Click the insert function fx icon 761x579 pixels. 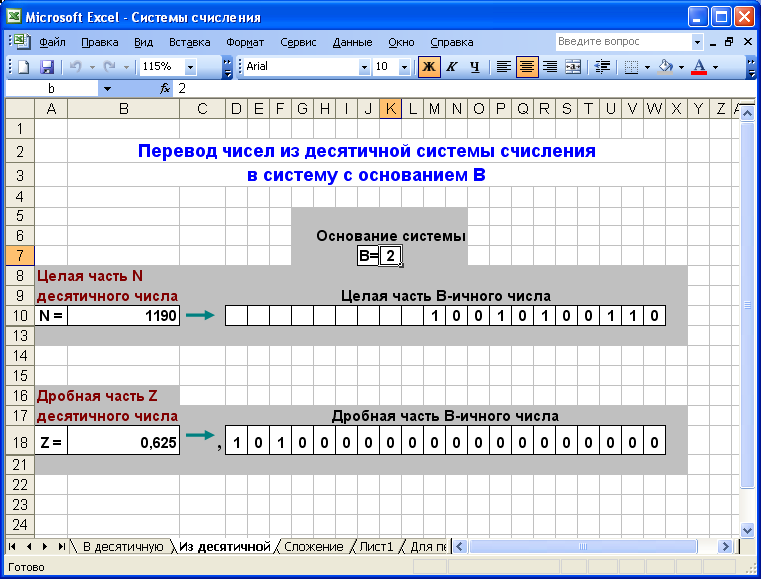pos(166,88)
